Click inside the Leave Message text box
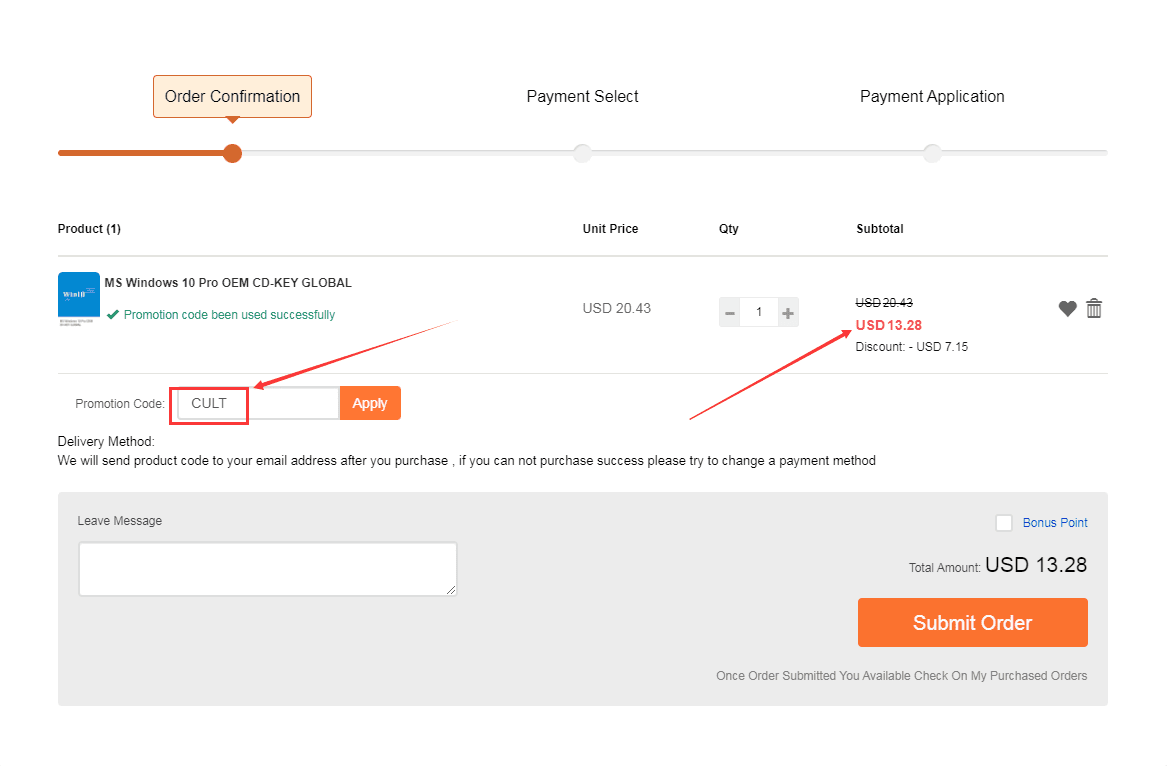The width and height of the screenshot is (1167, 766). (267, 569)
